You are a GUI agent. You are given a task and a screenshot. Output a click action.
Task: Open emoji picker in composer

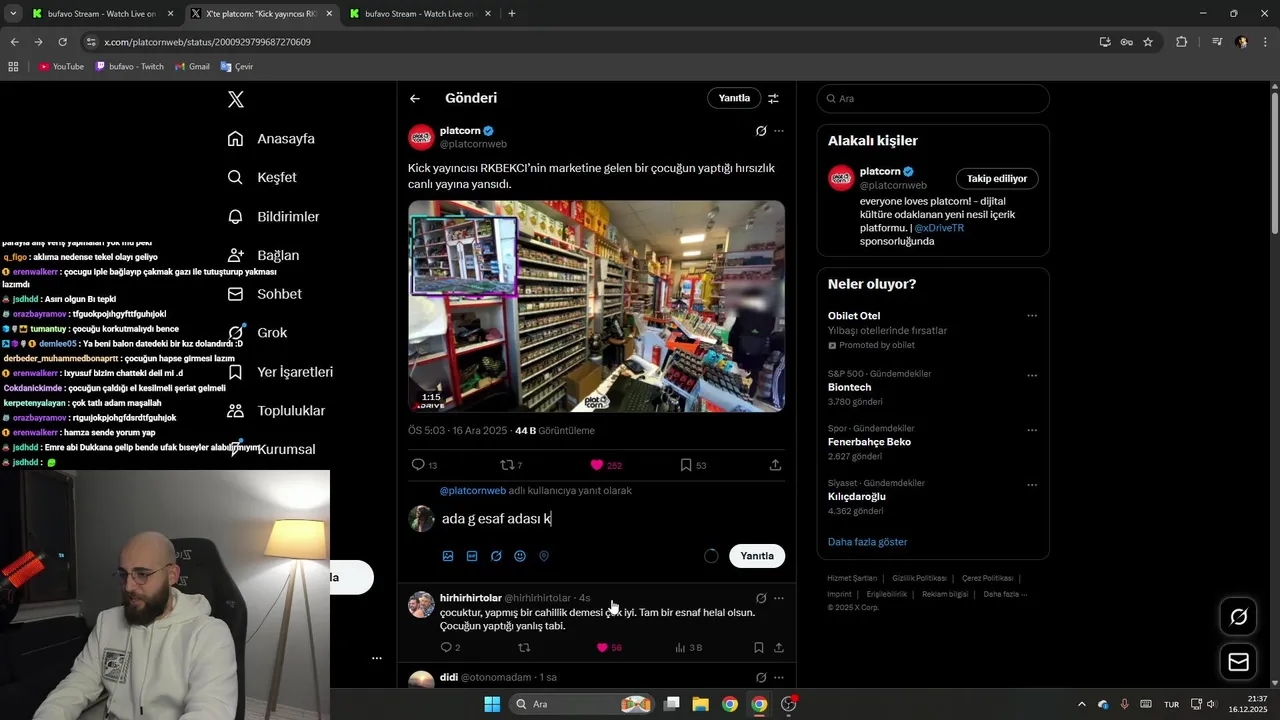pos(520,556)
